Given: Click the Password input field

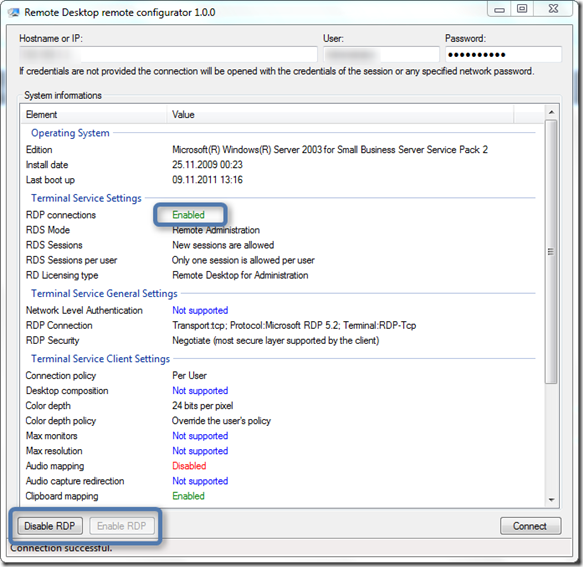Looking at the screenshot, I should (x=503, y=55).
